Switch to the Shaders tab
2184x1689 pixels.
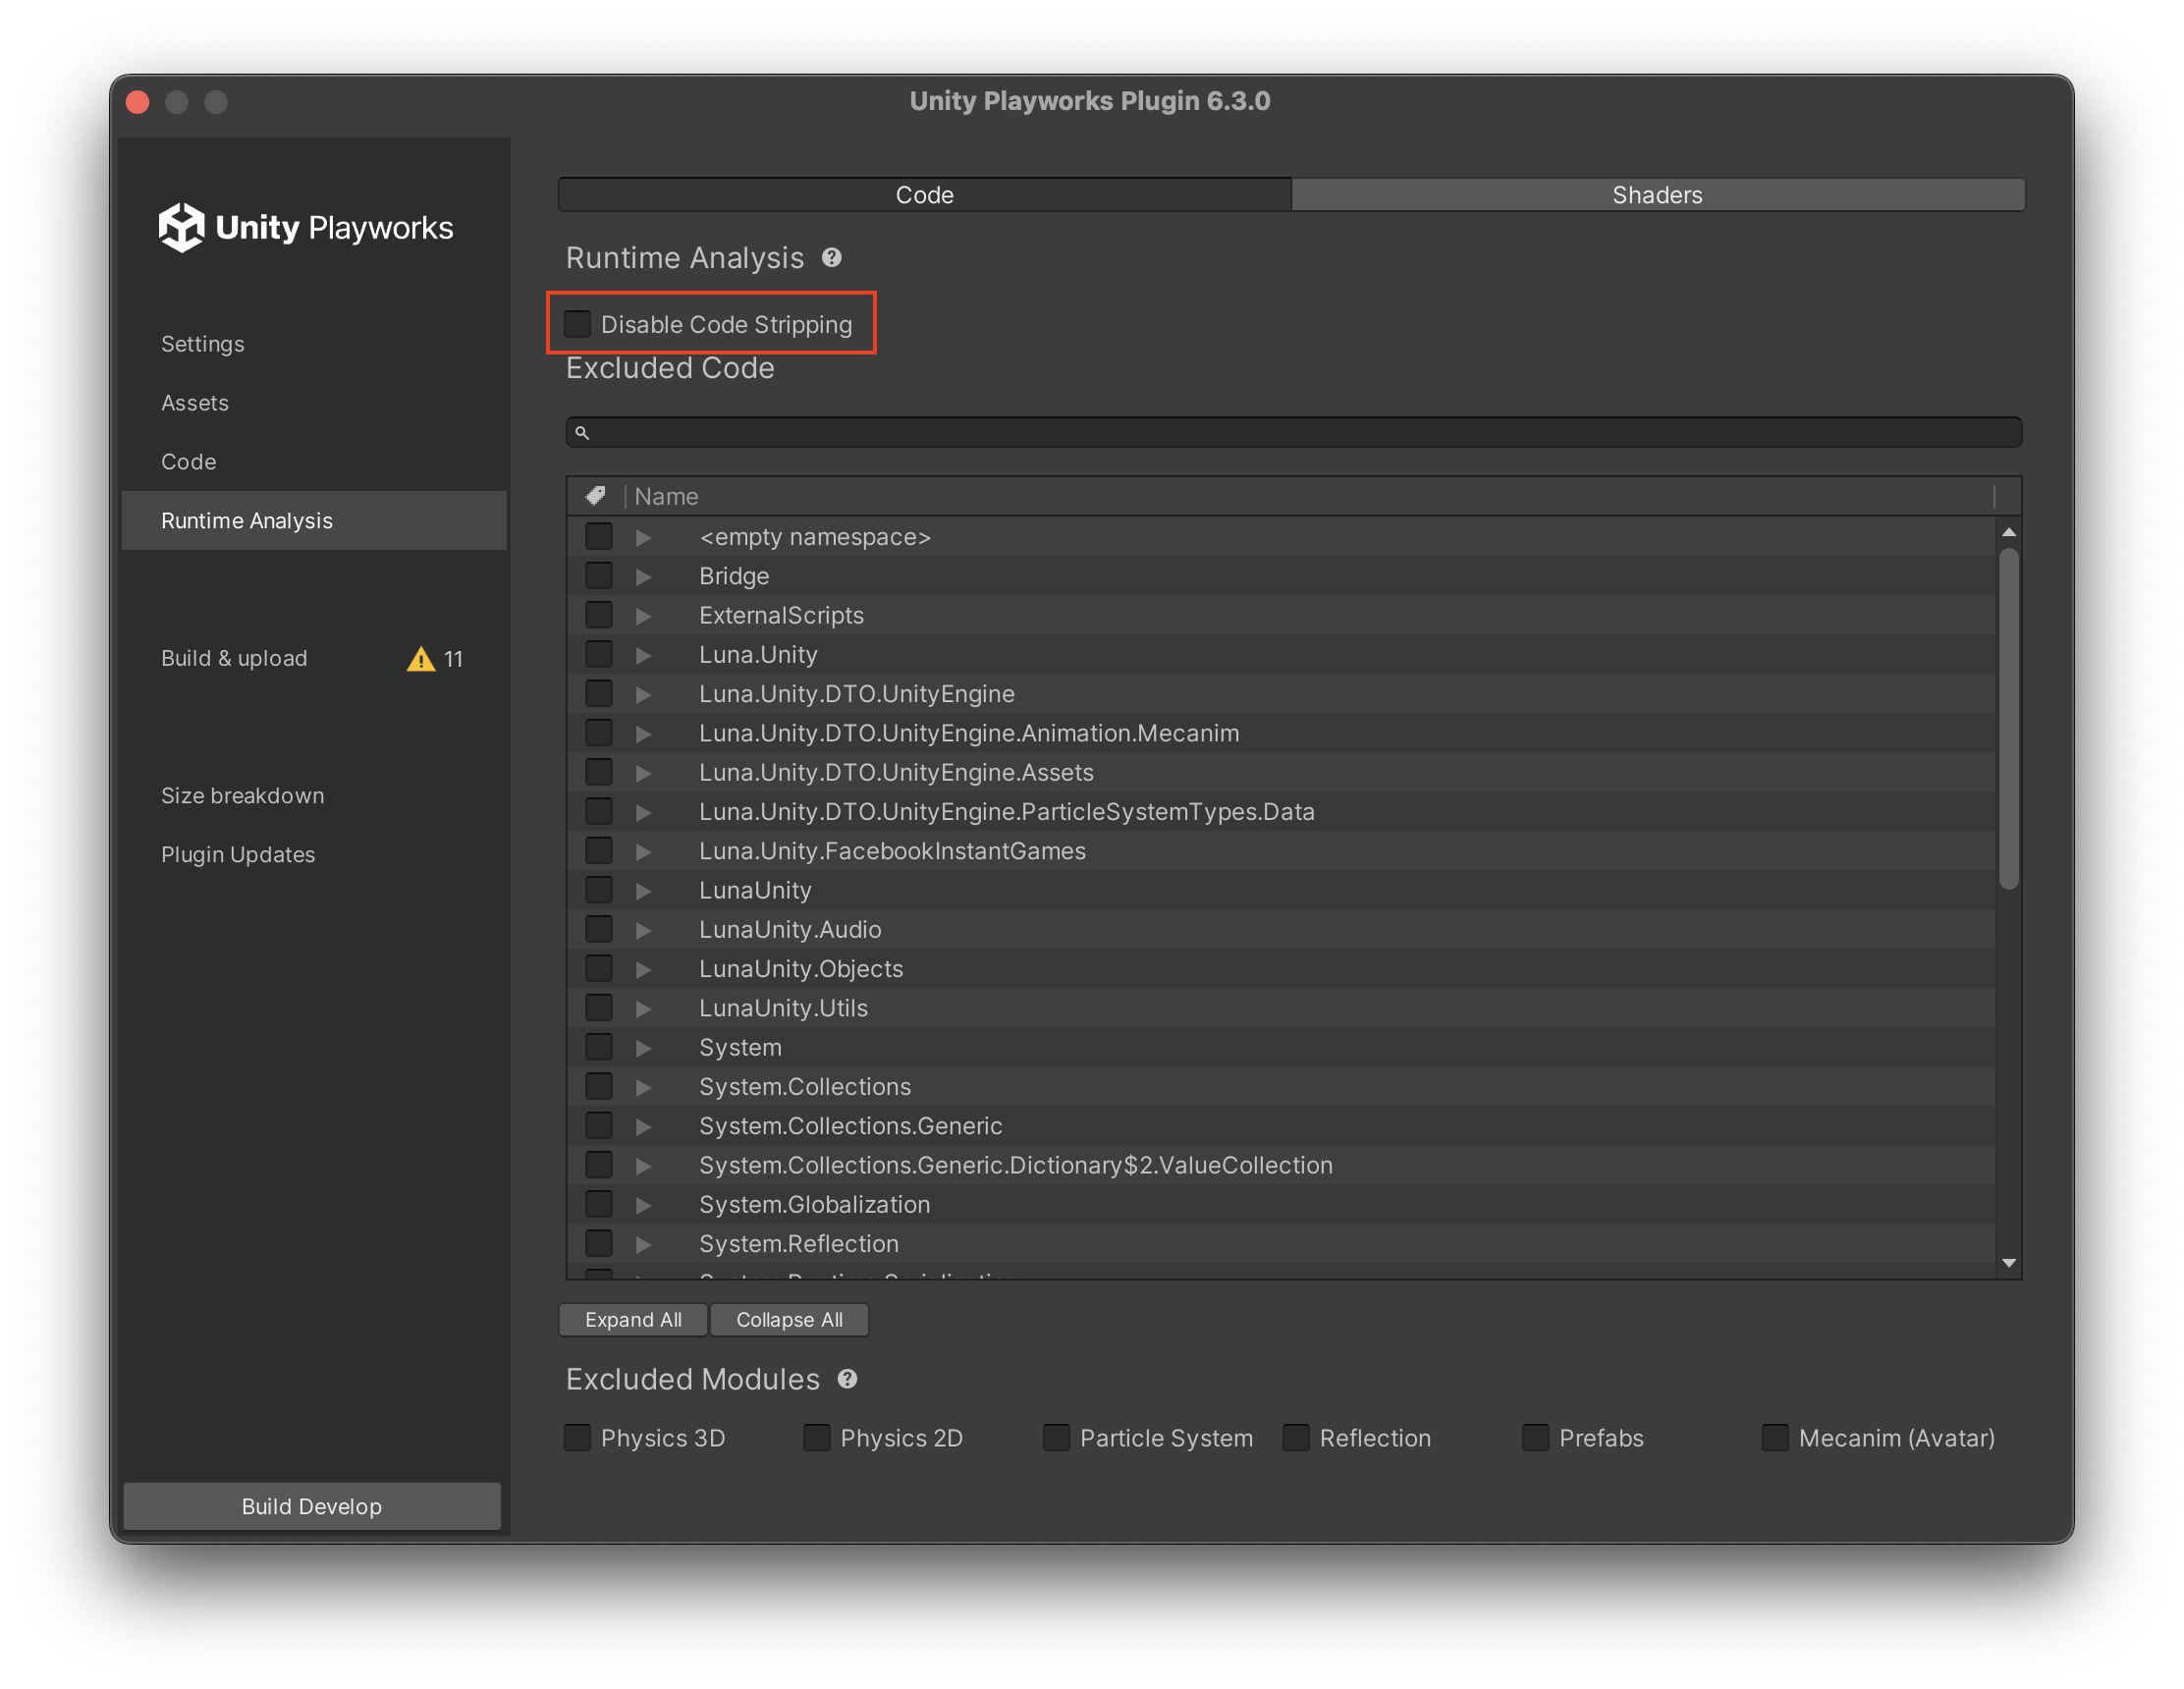[x=1657, y=195]
